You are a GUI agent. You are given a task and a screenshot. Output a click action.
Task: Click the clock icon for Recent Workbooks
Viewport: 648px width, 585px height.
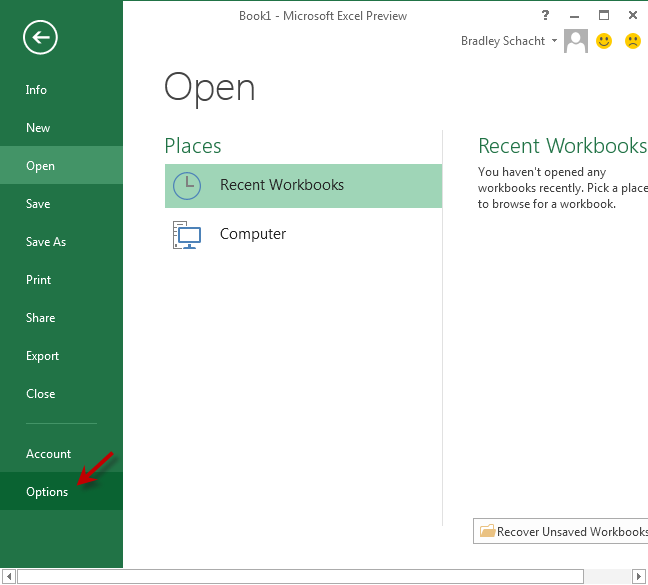tap(187, 186)
